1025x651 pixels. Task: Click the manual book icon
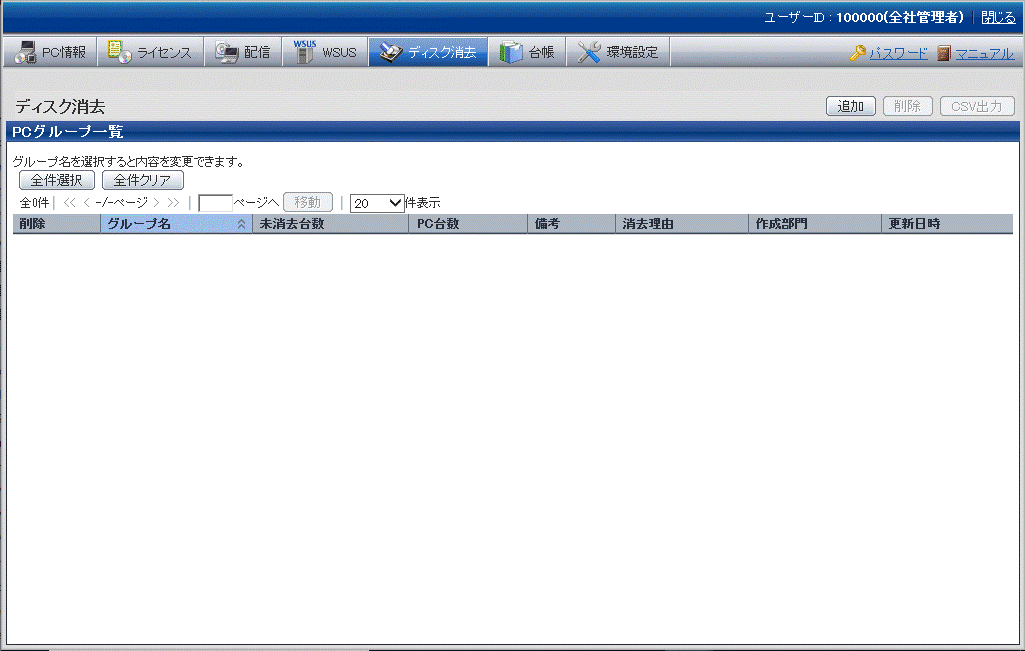pos(943,53)
